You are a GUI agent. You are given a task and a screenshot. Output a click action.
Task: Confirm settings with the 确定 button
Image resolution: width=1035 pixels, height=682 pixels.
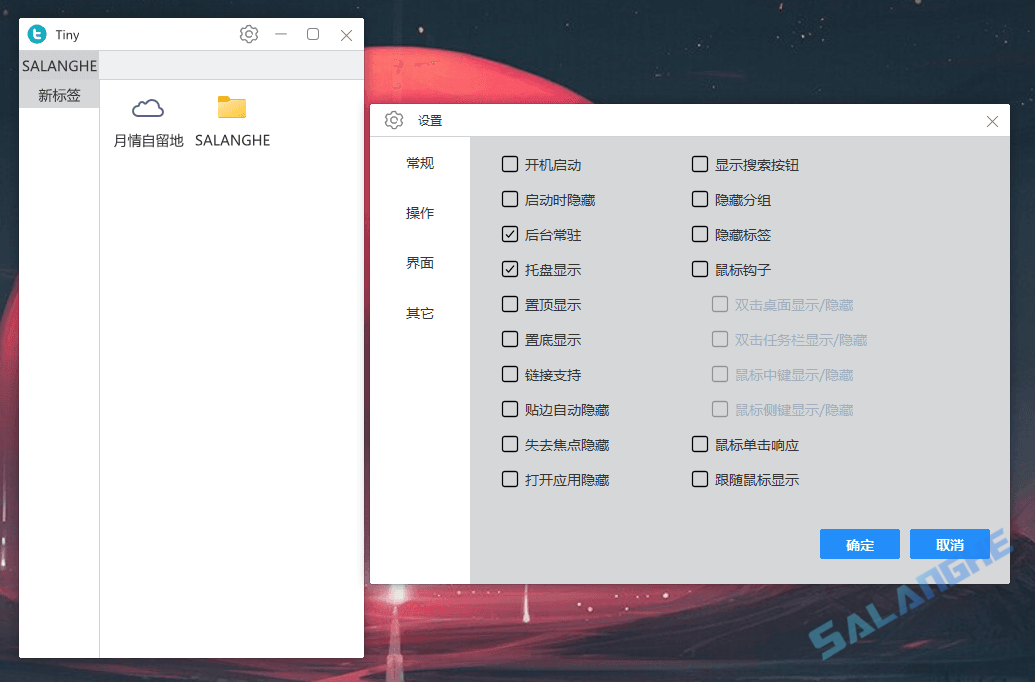click(x=859, y=544)
